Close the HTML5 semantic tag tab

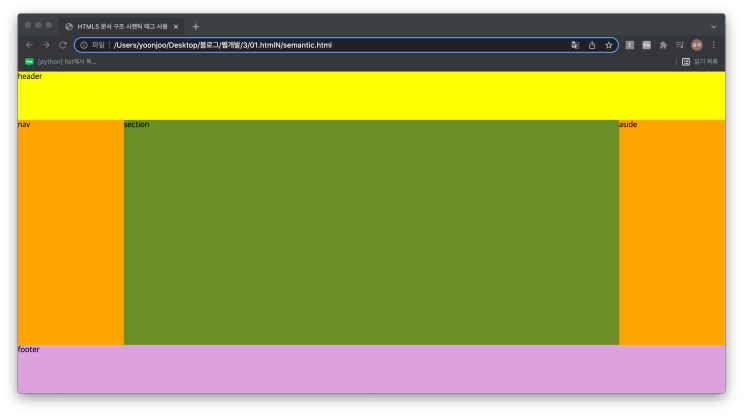(176, 27)
